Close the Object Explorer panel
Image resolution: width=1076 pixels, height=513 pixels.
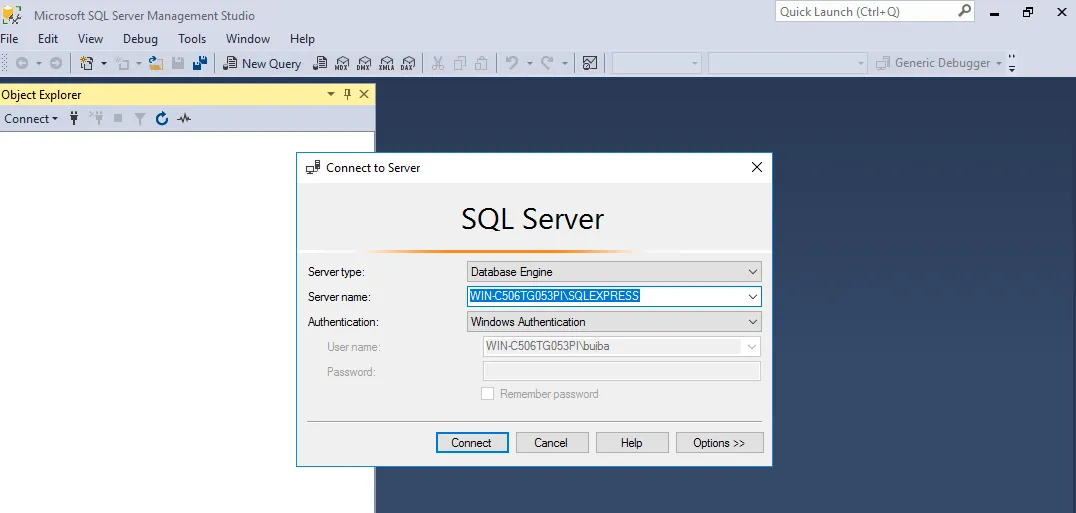[x=364, y=95]
